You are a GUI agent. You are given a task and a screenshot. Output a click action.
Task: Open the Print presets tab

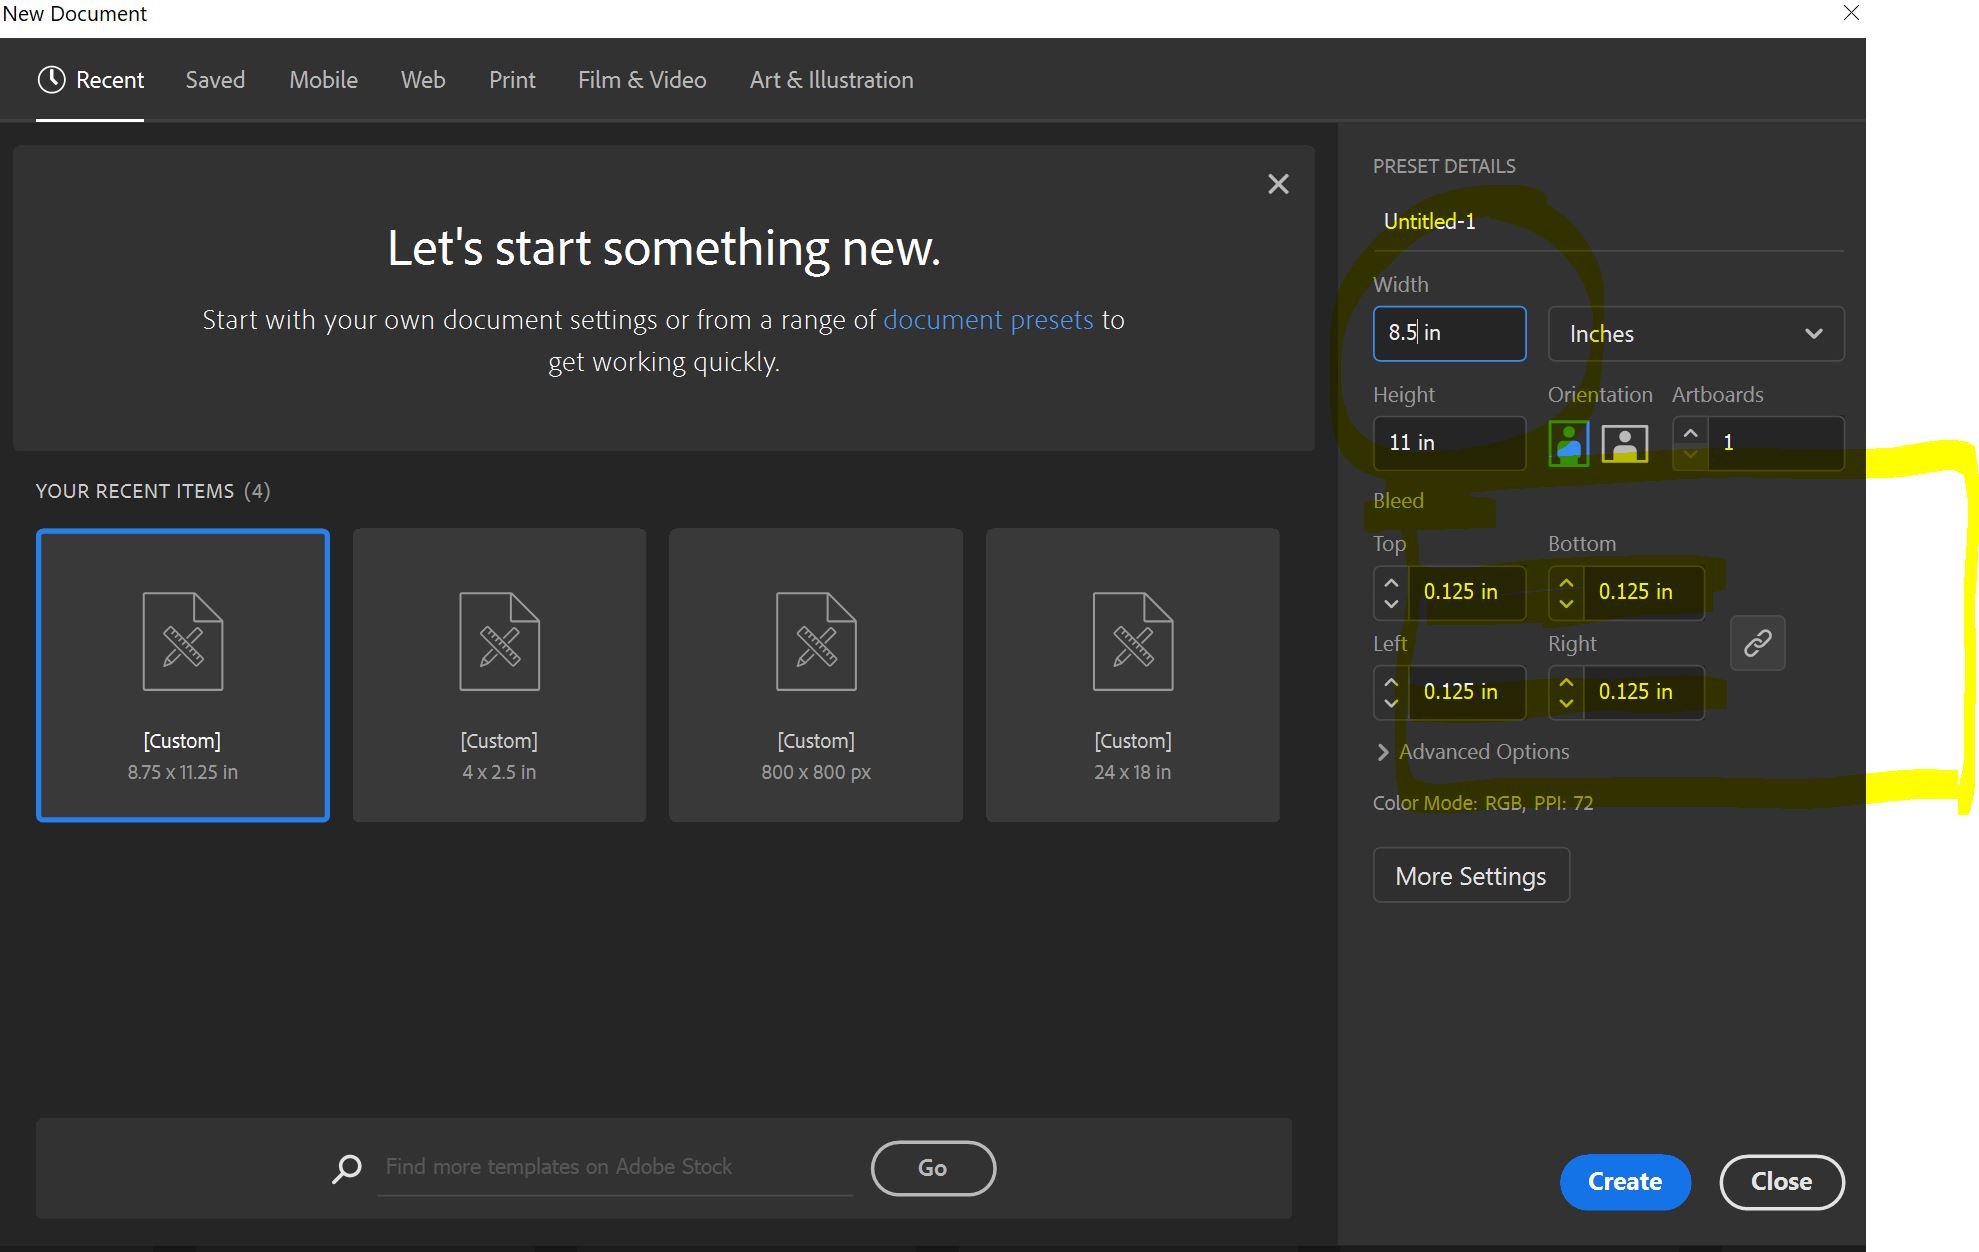point(512,80)
